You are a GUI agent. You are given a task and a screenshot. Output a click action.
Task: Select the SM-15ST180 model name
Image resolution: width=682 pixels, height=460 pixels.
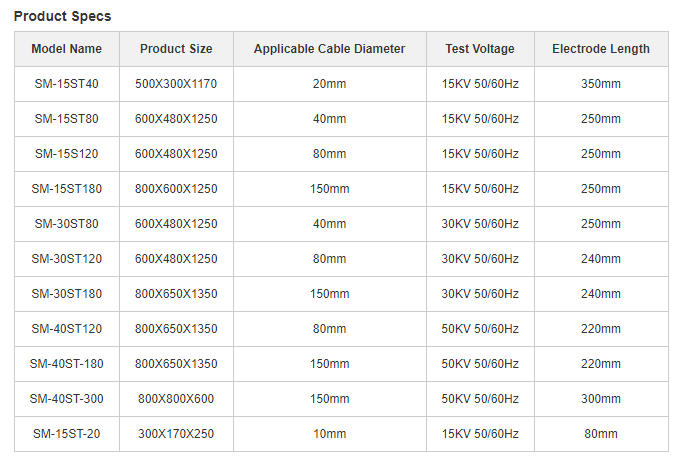pos(67,189)
